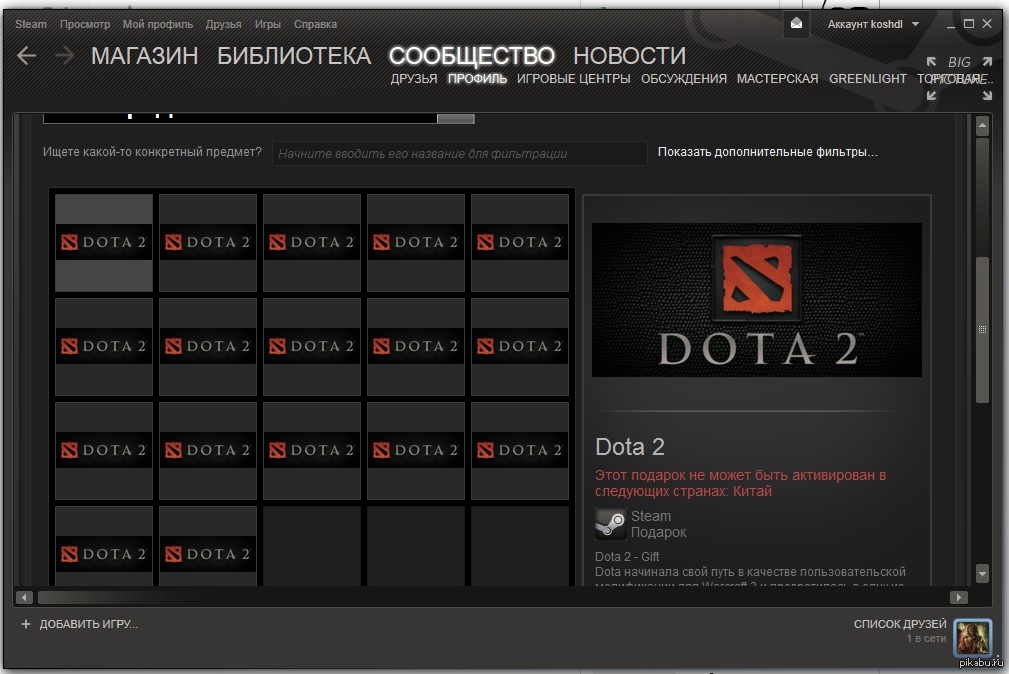Open the inbox envelope notification icon
The height and width of the screenshot is (674, 1009).
[796, 24]
